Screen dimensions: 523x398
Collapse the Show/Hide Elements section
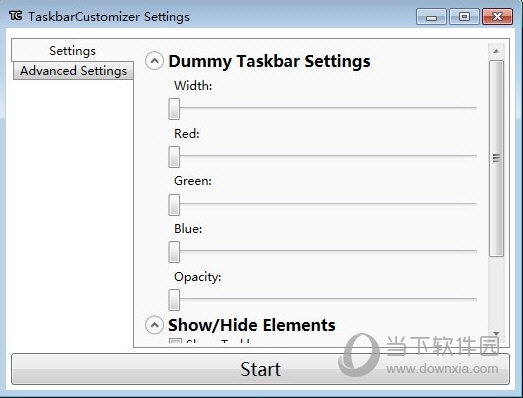click(154, 325)
